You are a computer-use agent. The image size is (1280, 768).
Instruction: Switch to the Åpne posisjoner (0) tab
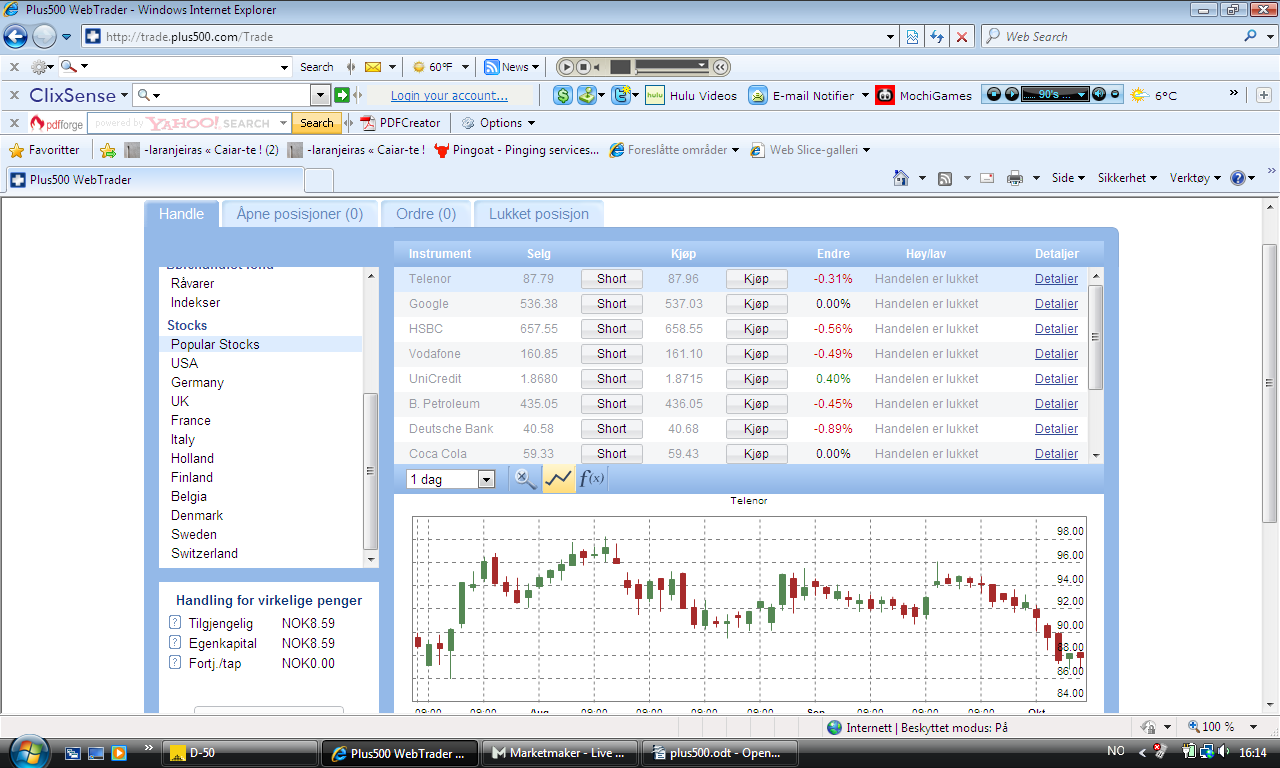coord(300,214)
